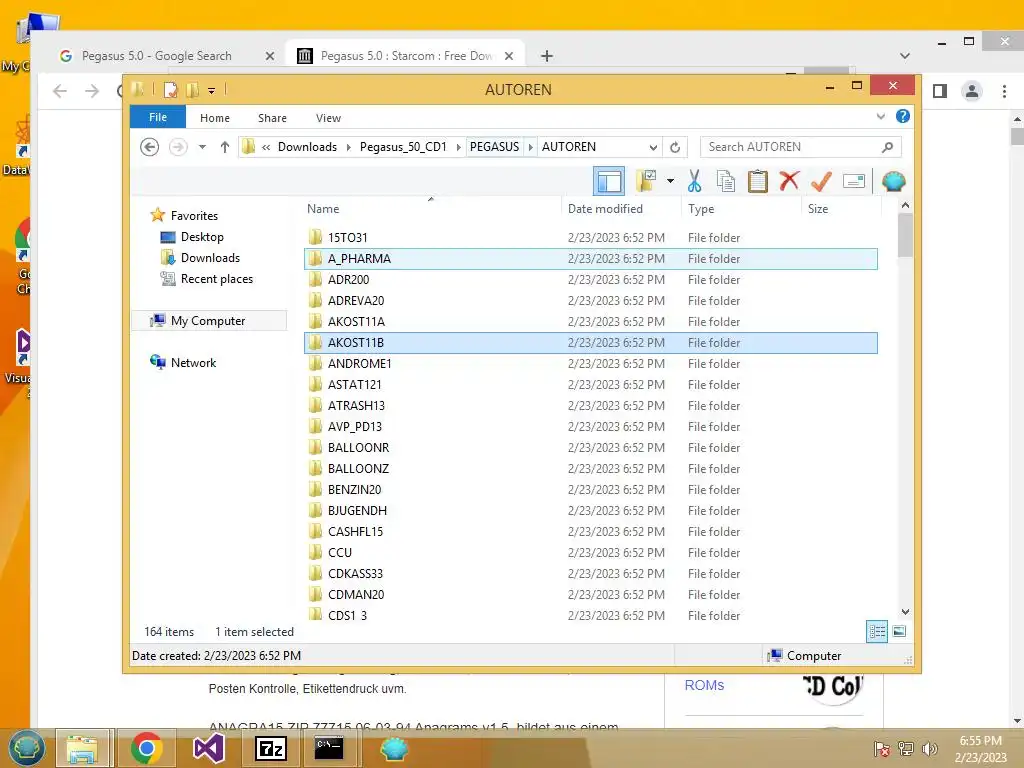
Task: Select the CDKASS33 folder
Action: [590, 573]
